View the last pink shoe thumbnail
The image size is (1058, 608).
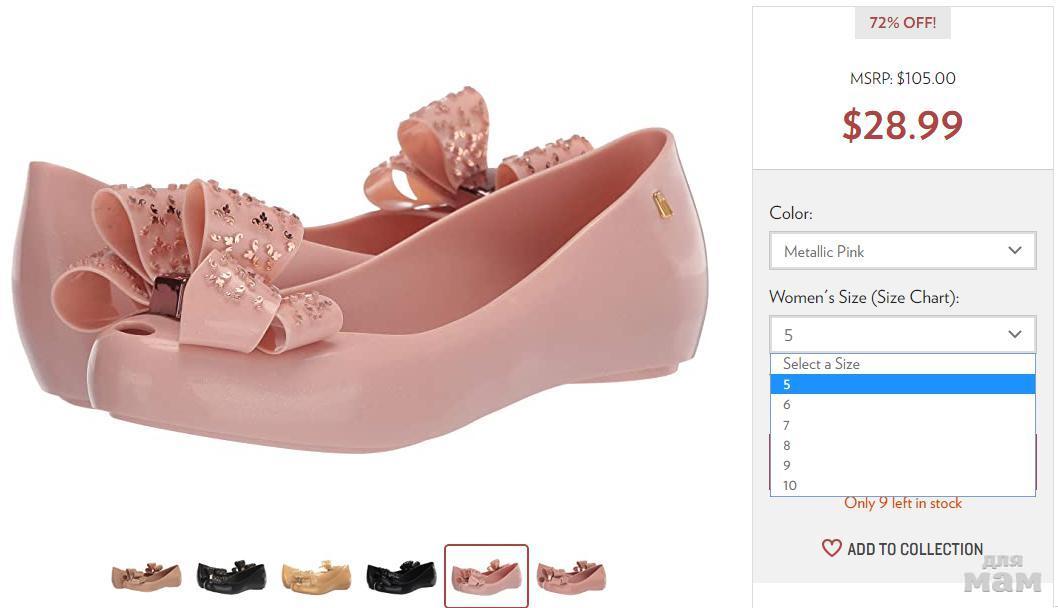tap(571, 576)
